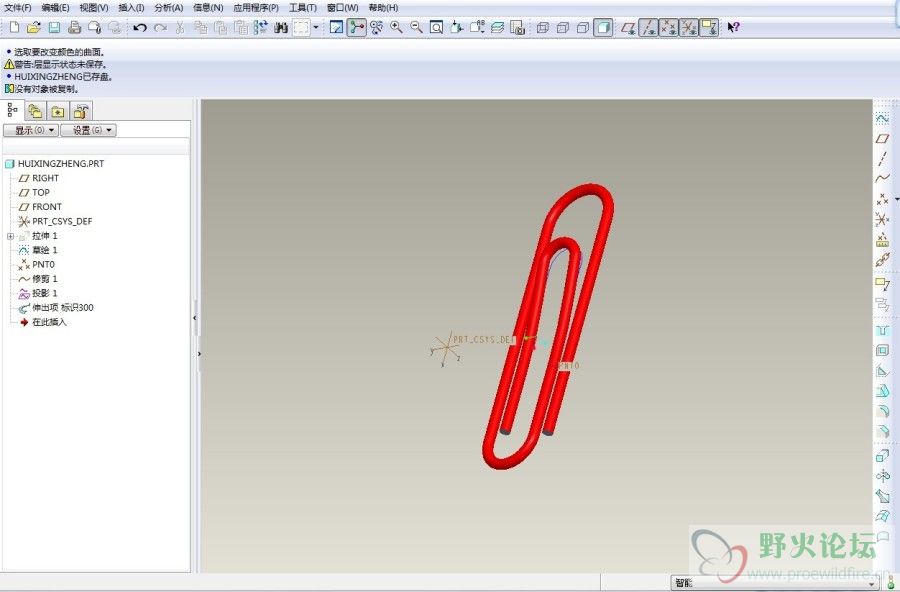Select 伸出项 标识300 in model tree

tap(56, 308)
